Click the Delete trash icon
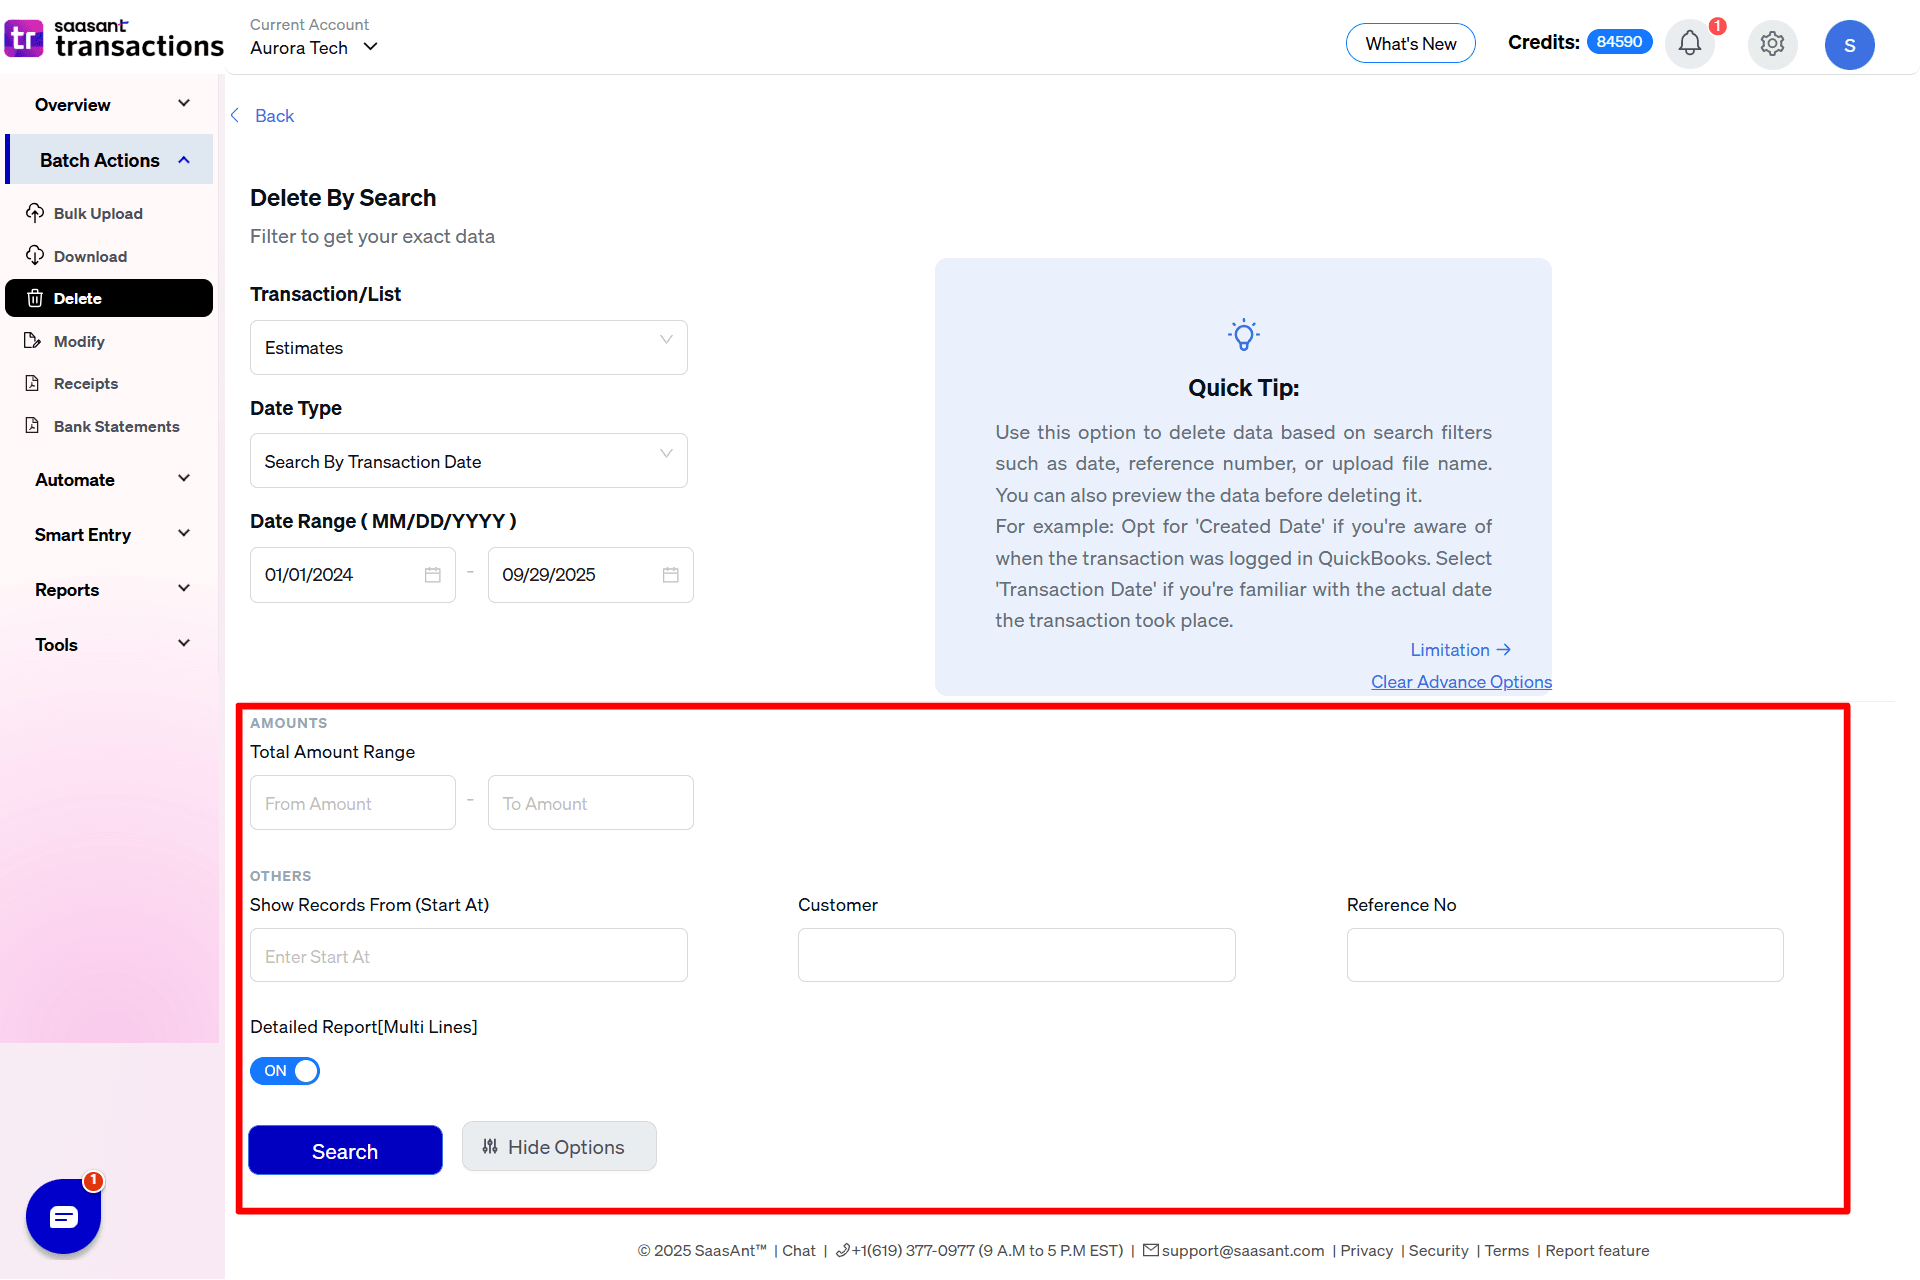 tap(35, 298)
